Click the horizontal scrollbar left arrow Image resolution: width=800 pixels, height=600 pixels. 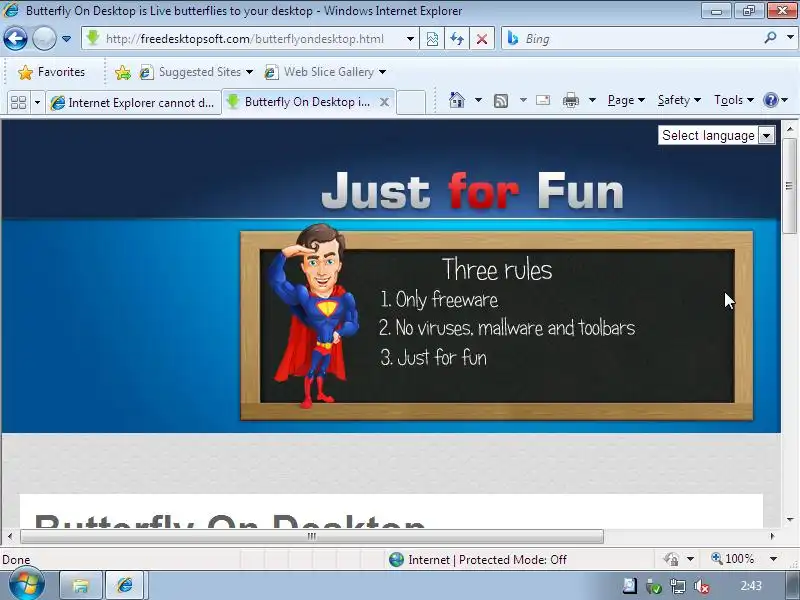pyautogui.click(x=10, y=536)
